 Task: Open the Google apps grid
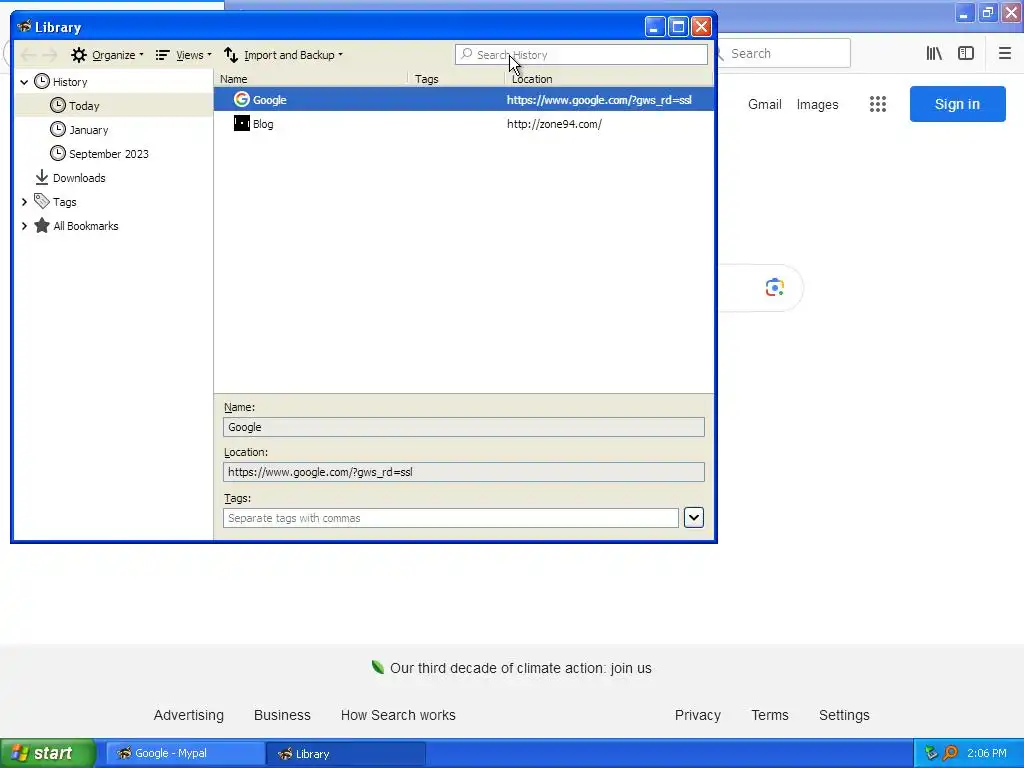point(878,104)
